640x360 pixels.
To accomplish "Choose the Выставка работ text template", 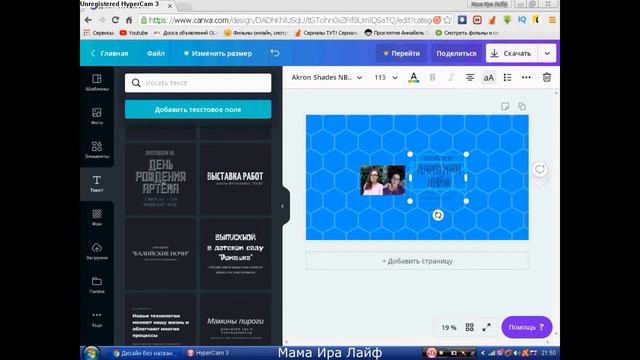I will coord(235,178).
